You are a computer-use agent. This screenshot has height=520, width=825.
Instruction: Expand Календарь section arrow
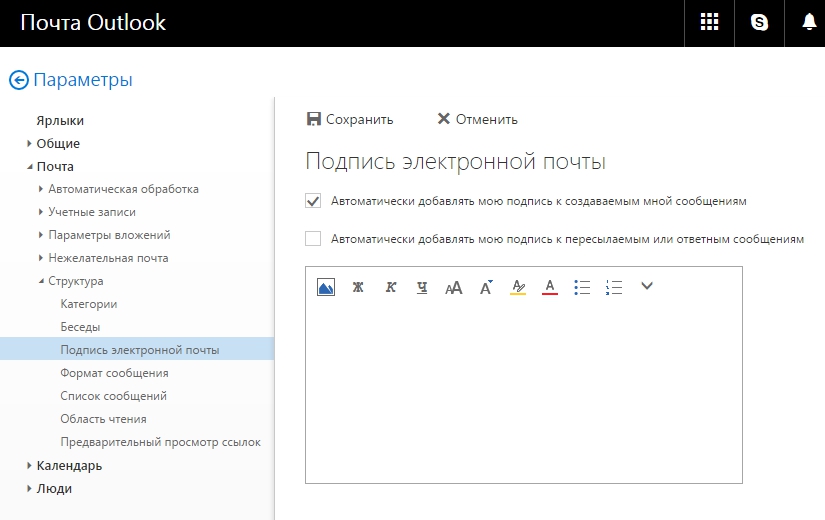point(29,465)
